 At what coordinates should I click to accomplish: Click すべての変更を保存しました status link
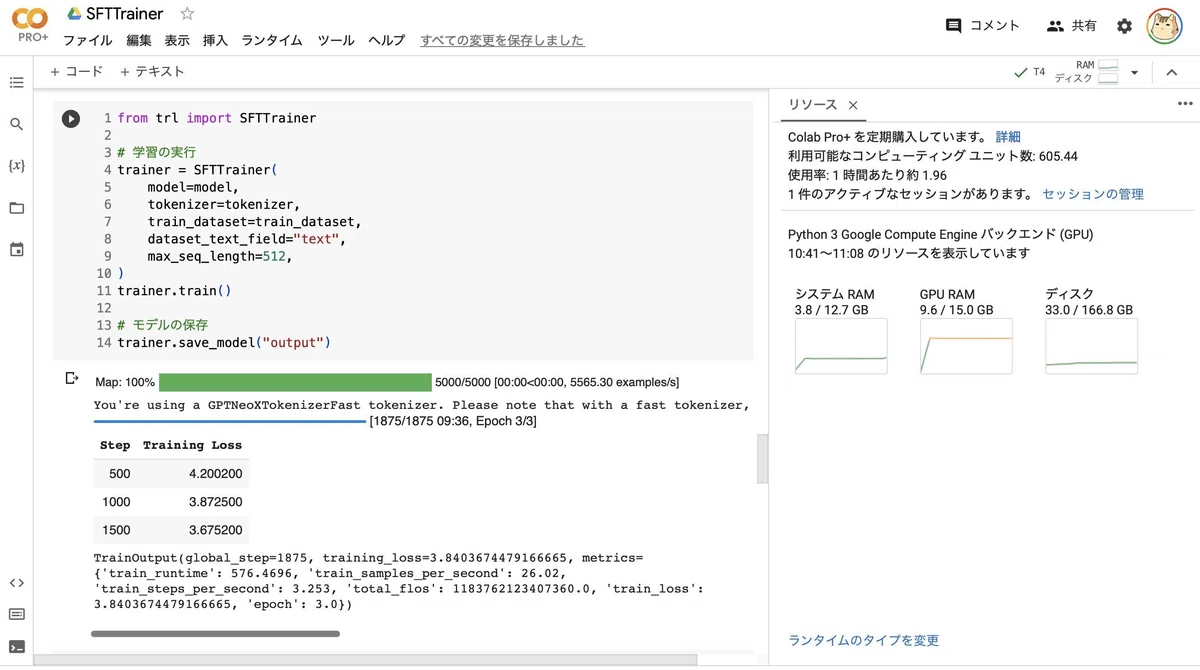502,41
